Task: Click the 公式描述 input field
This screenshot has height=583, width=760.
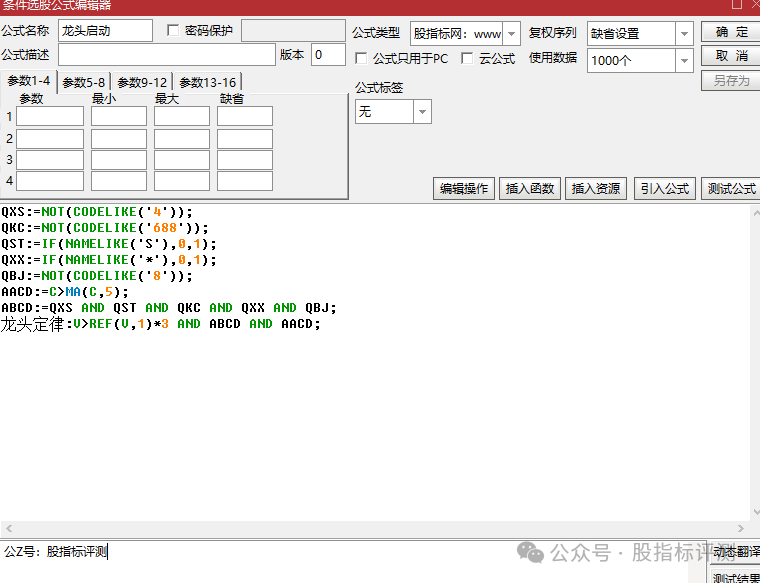Action: (167, 55)
